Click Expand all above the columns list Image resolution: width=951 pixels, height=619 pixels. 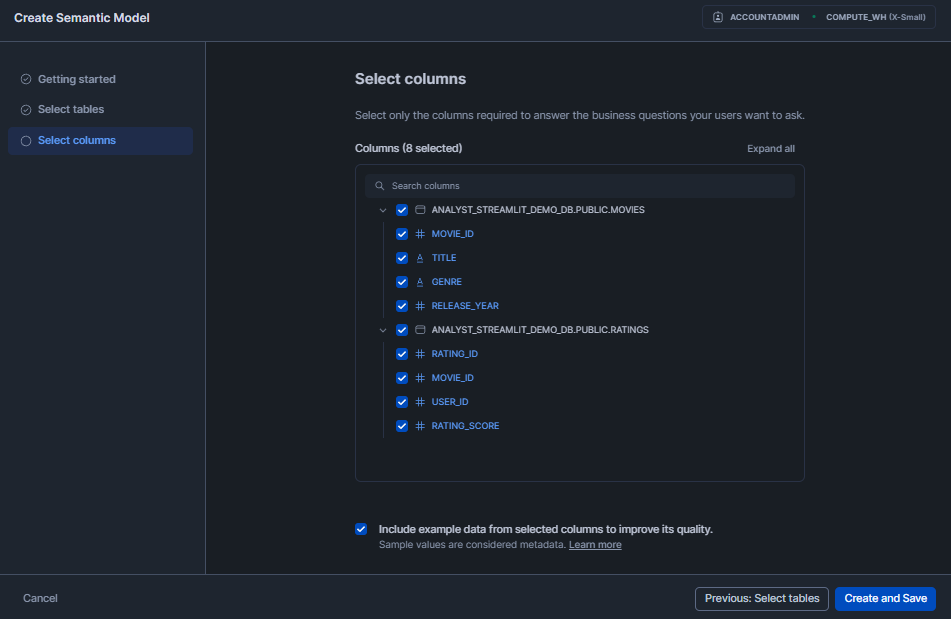pyautogui.click(x=770, y=148)
